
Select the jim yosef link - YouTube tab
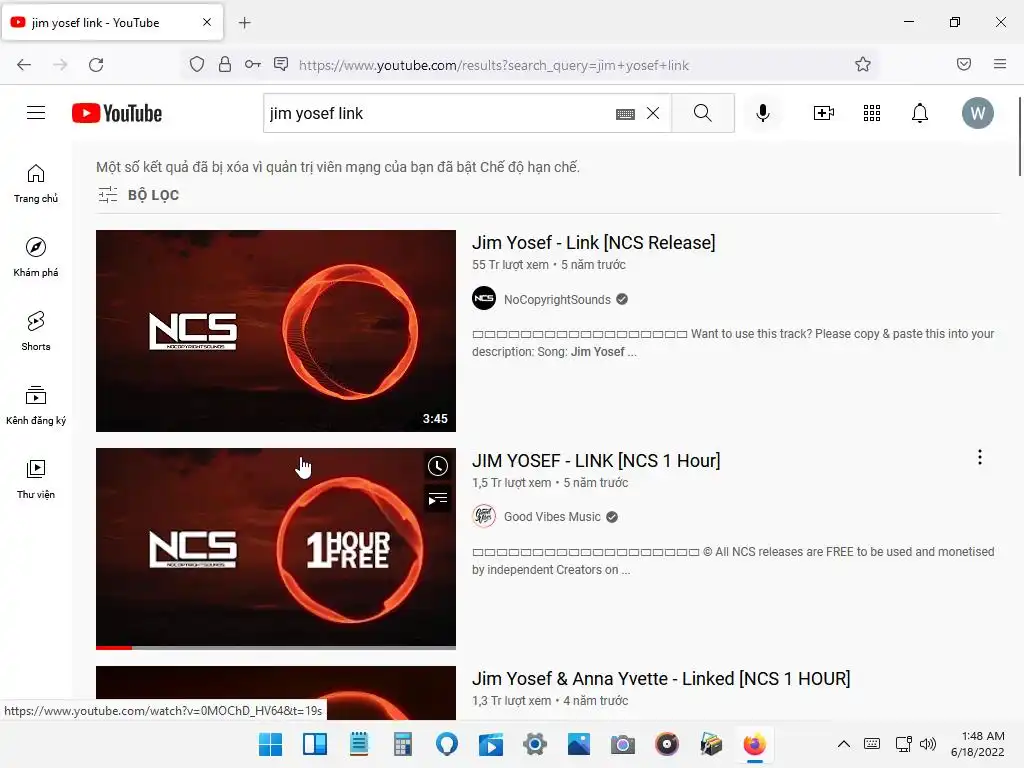click(112, 22)
